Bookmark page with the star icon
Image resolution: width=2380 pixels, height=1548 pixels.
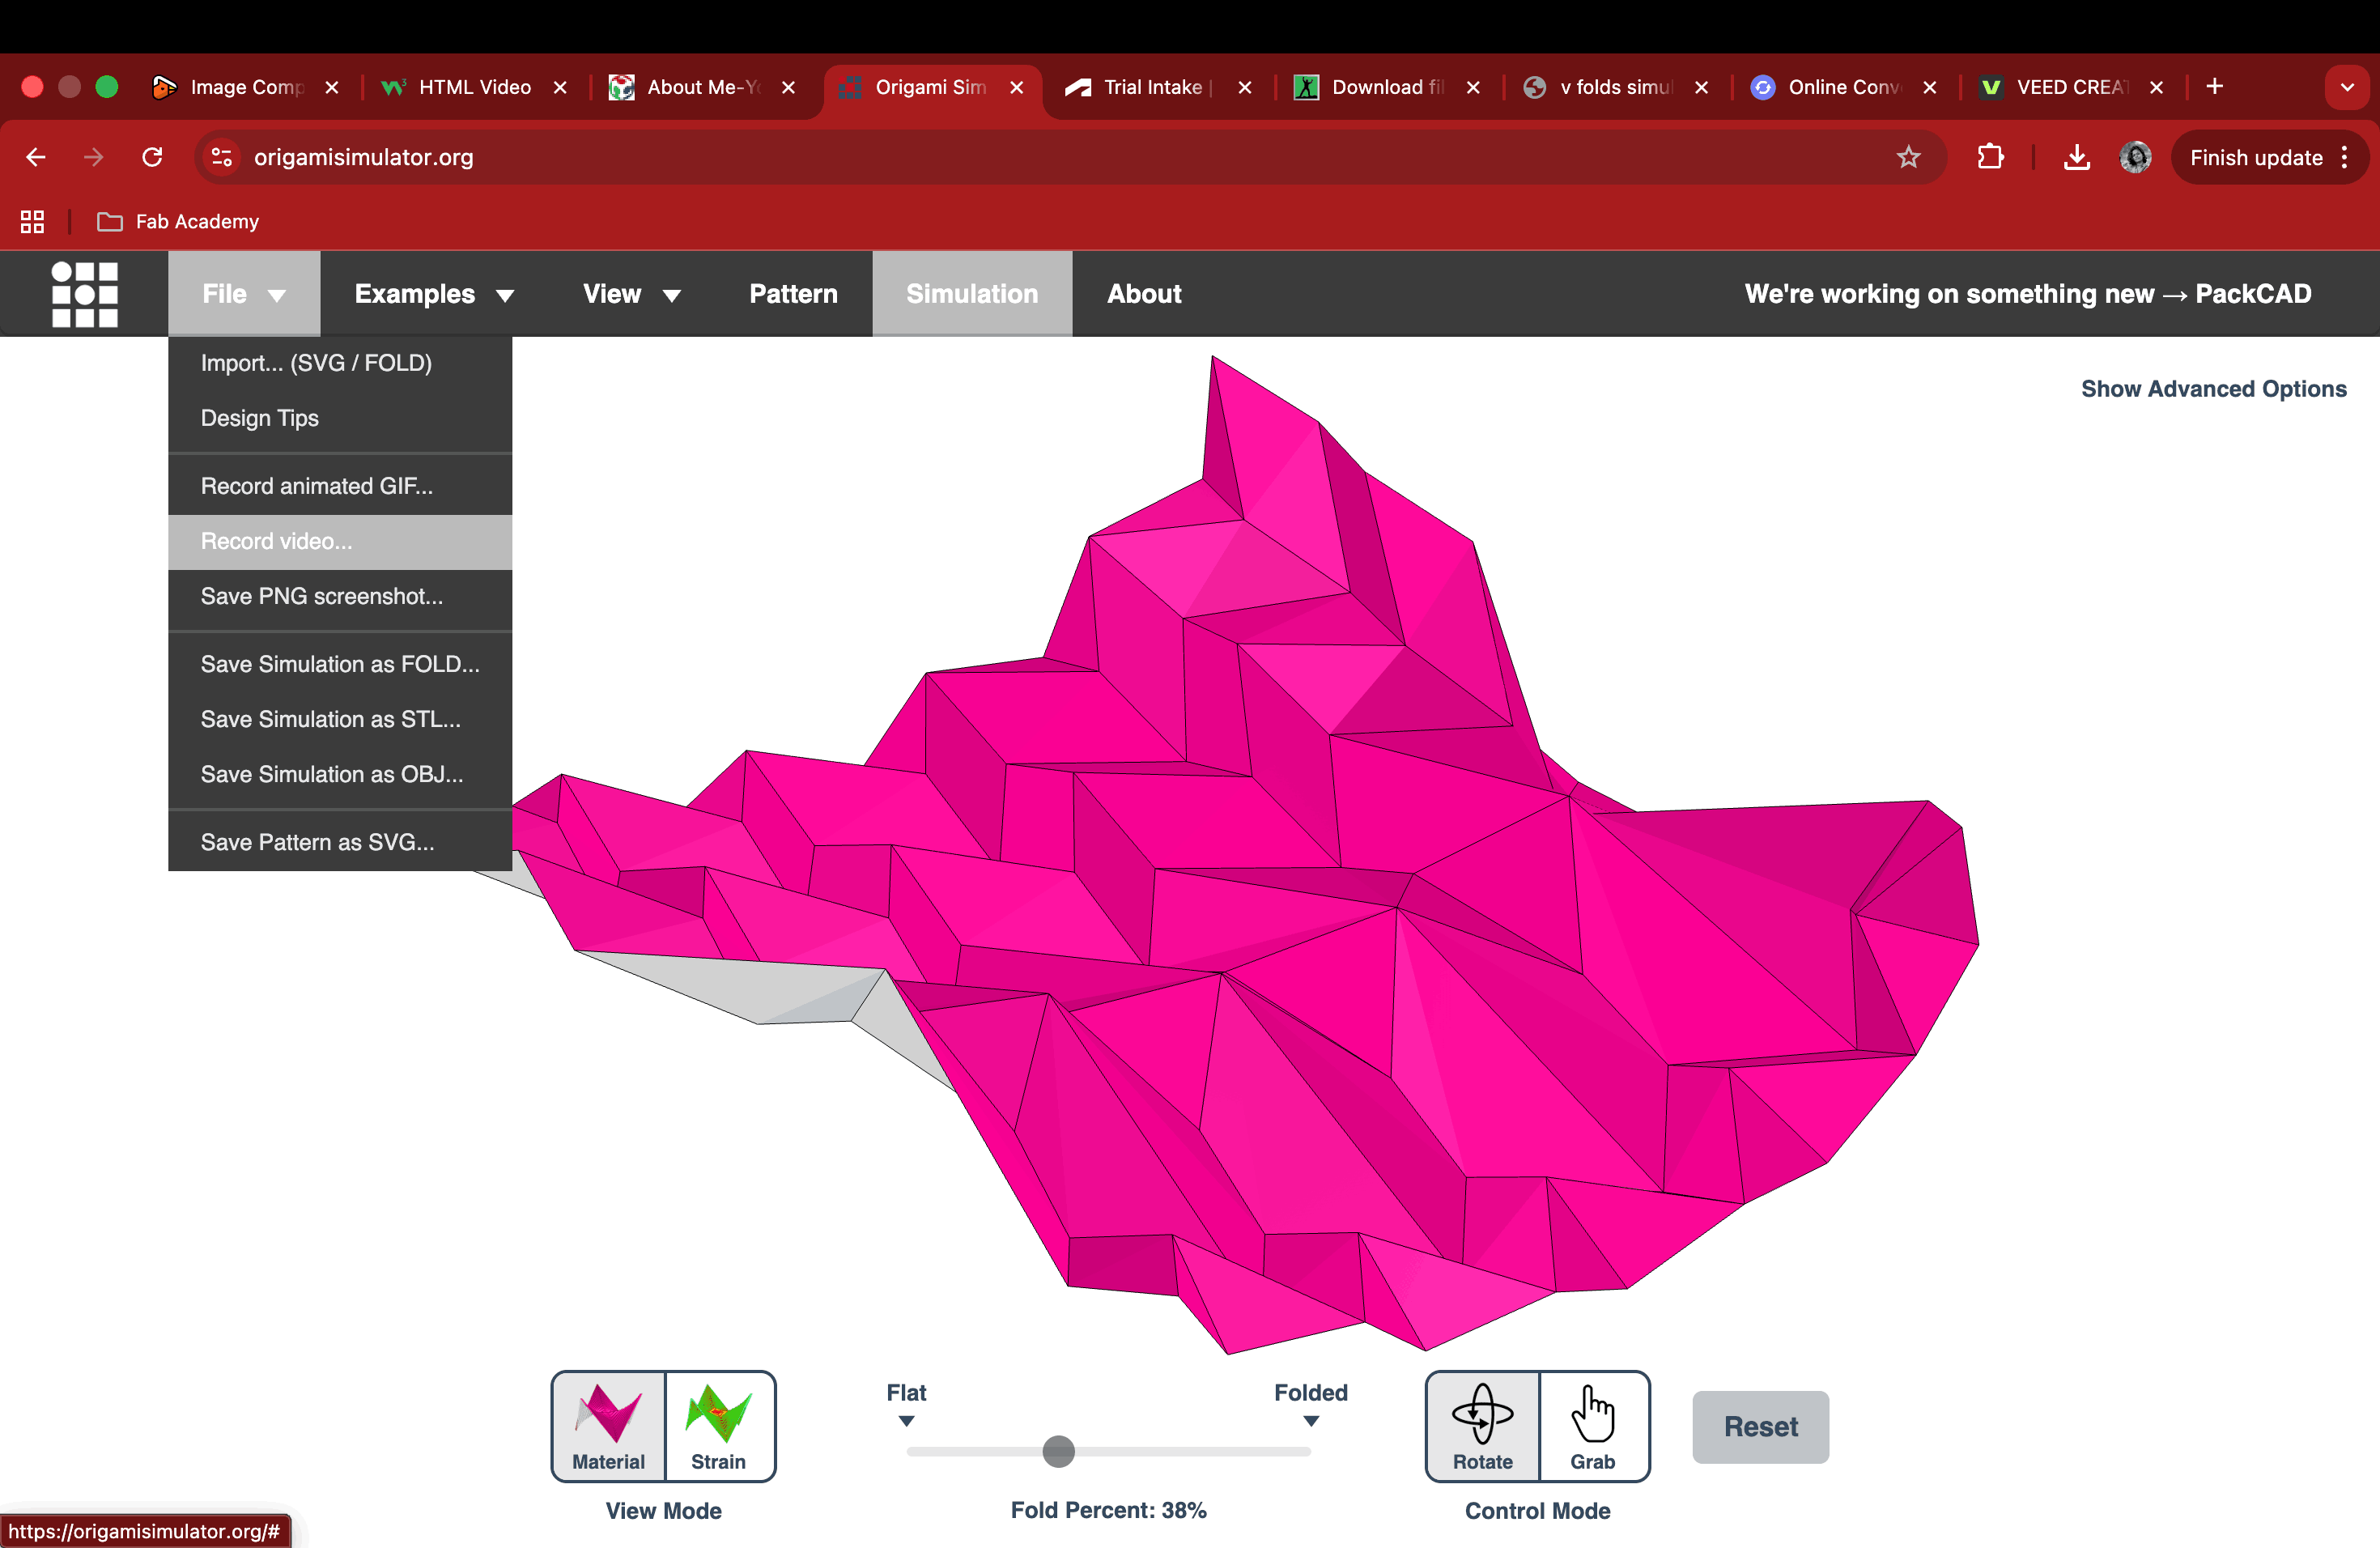1908,157
